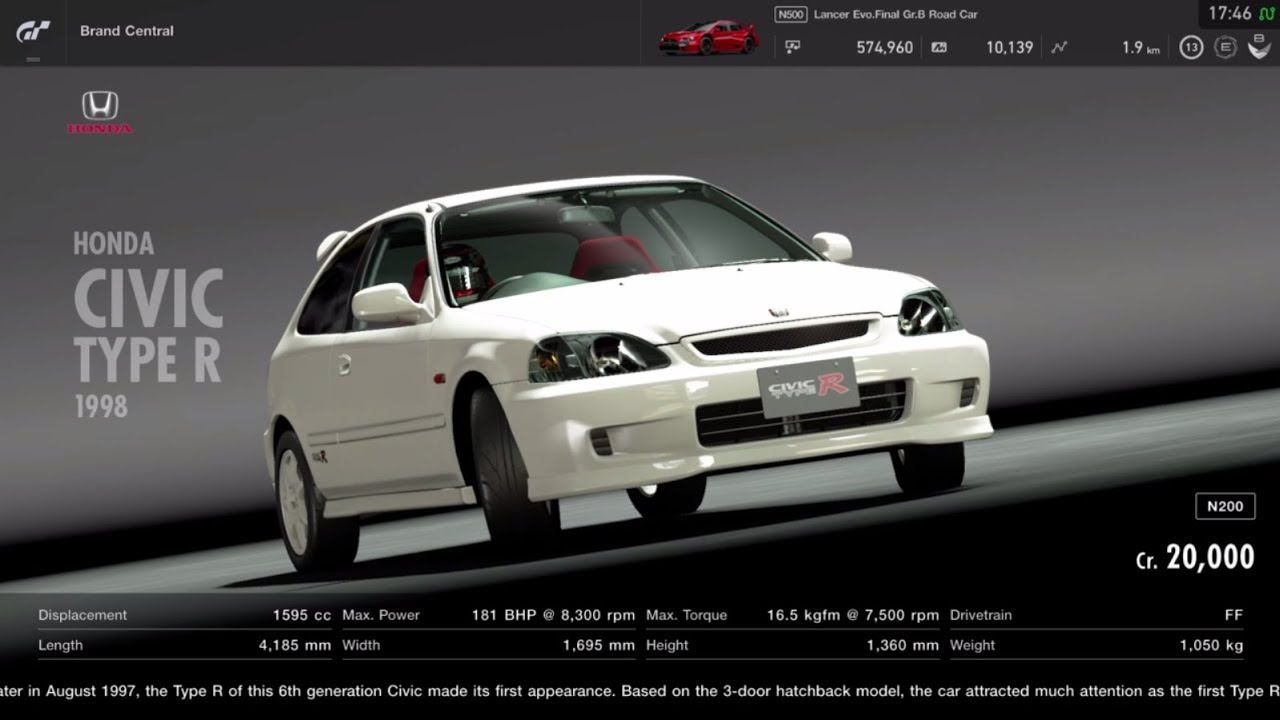This screenshot has height=720, width=1280.
Task: Click the 1595 cc displacement value
Action: pyautogui.click(x=302, y=615)
